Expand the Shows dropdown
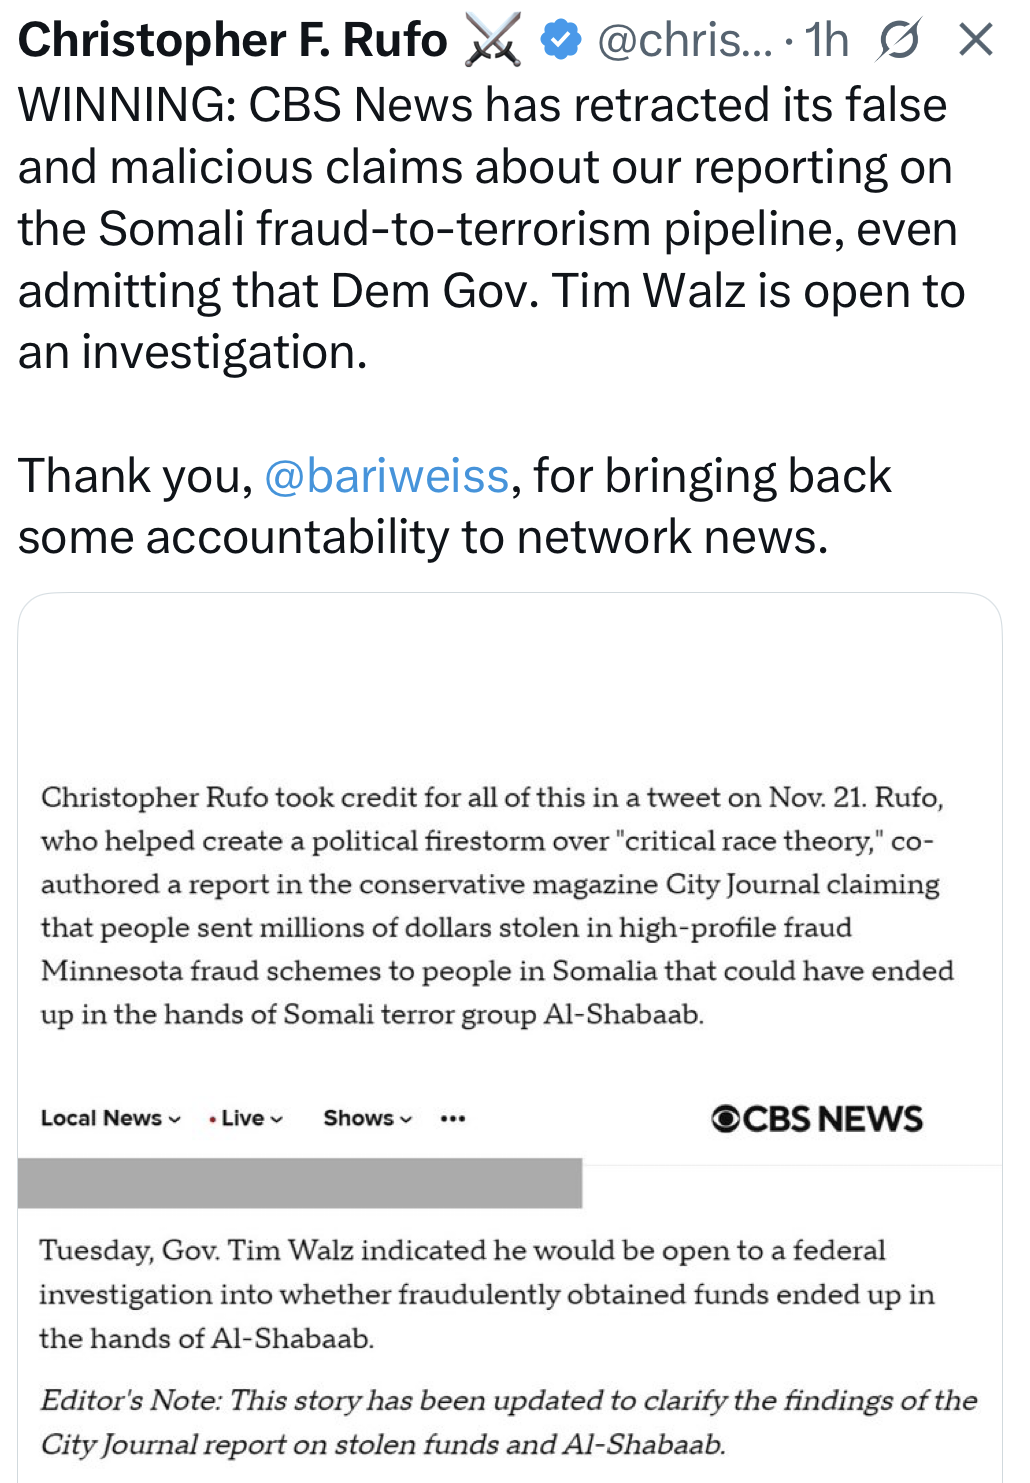1030x1483 pixels. (367, 1118)
